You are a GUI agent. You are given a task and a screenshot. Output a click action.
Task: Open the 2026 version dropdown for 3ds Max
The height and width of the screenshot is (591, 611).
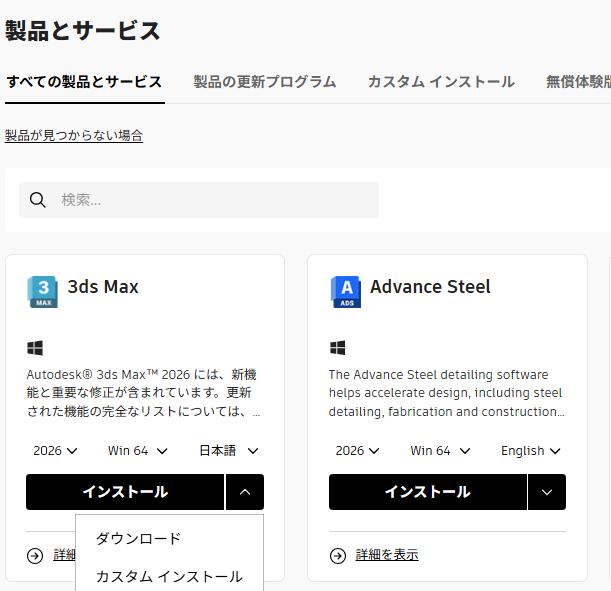55,451
